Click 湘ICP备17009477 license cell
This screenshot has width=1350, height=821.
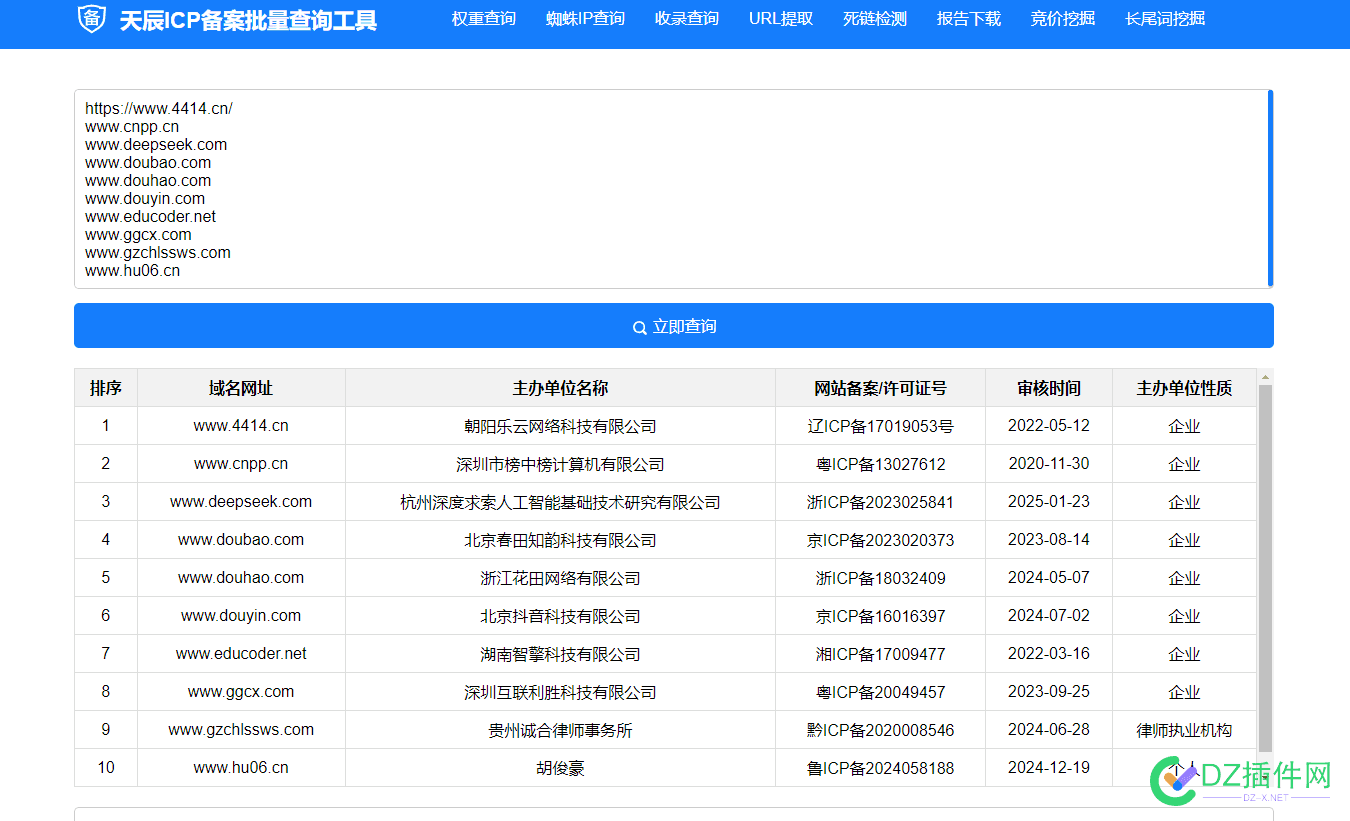tap(880, 654)
